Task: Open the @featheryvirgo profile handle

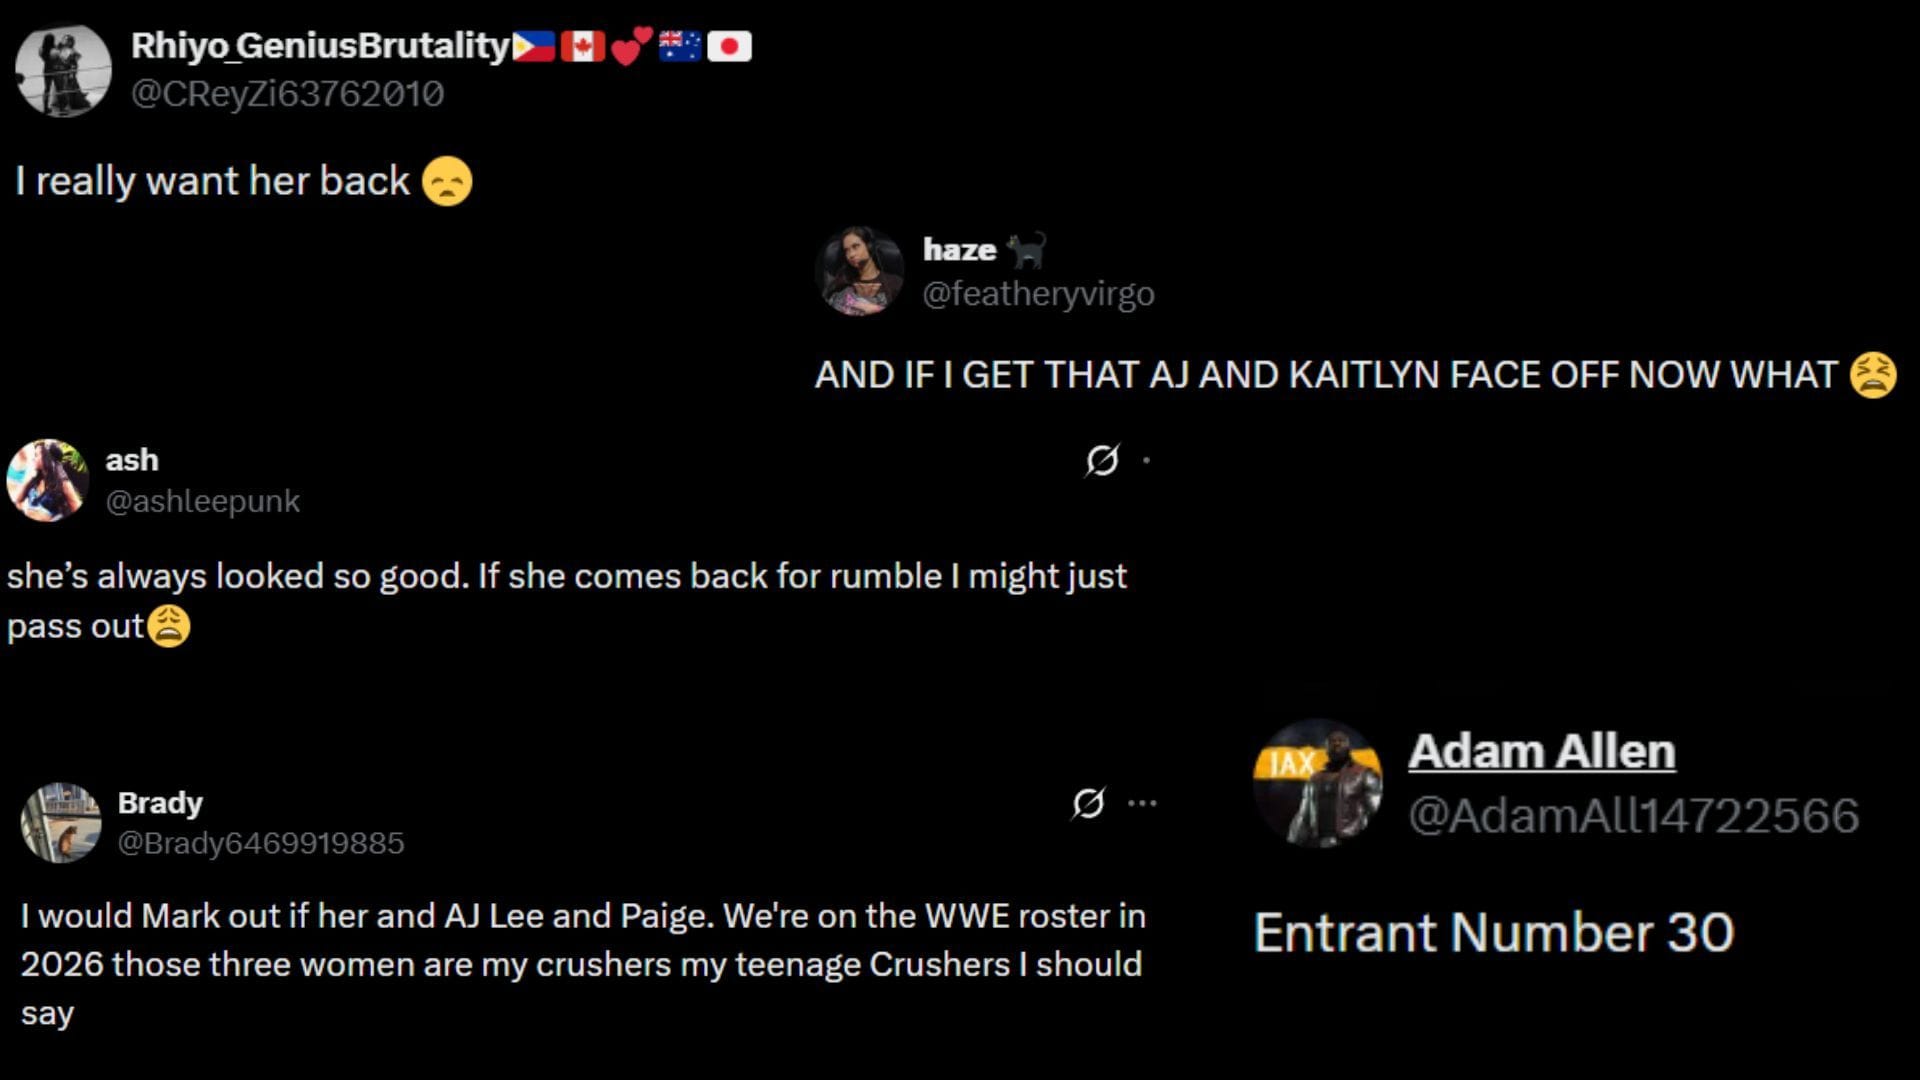Action: click(x=1038, y=293)
